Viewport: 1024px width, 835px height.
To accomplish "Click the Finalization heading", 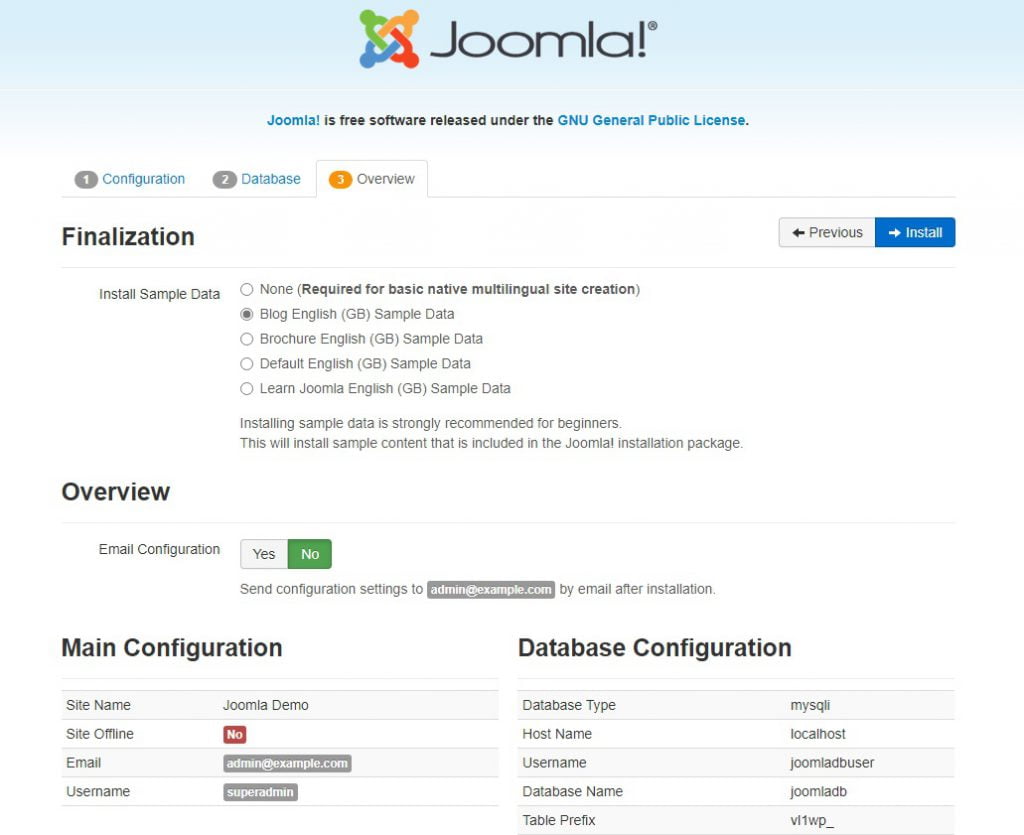I will click(x=128, y=236).
